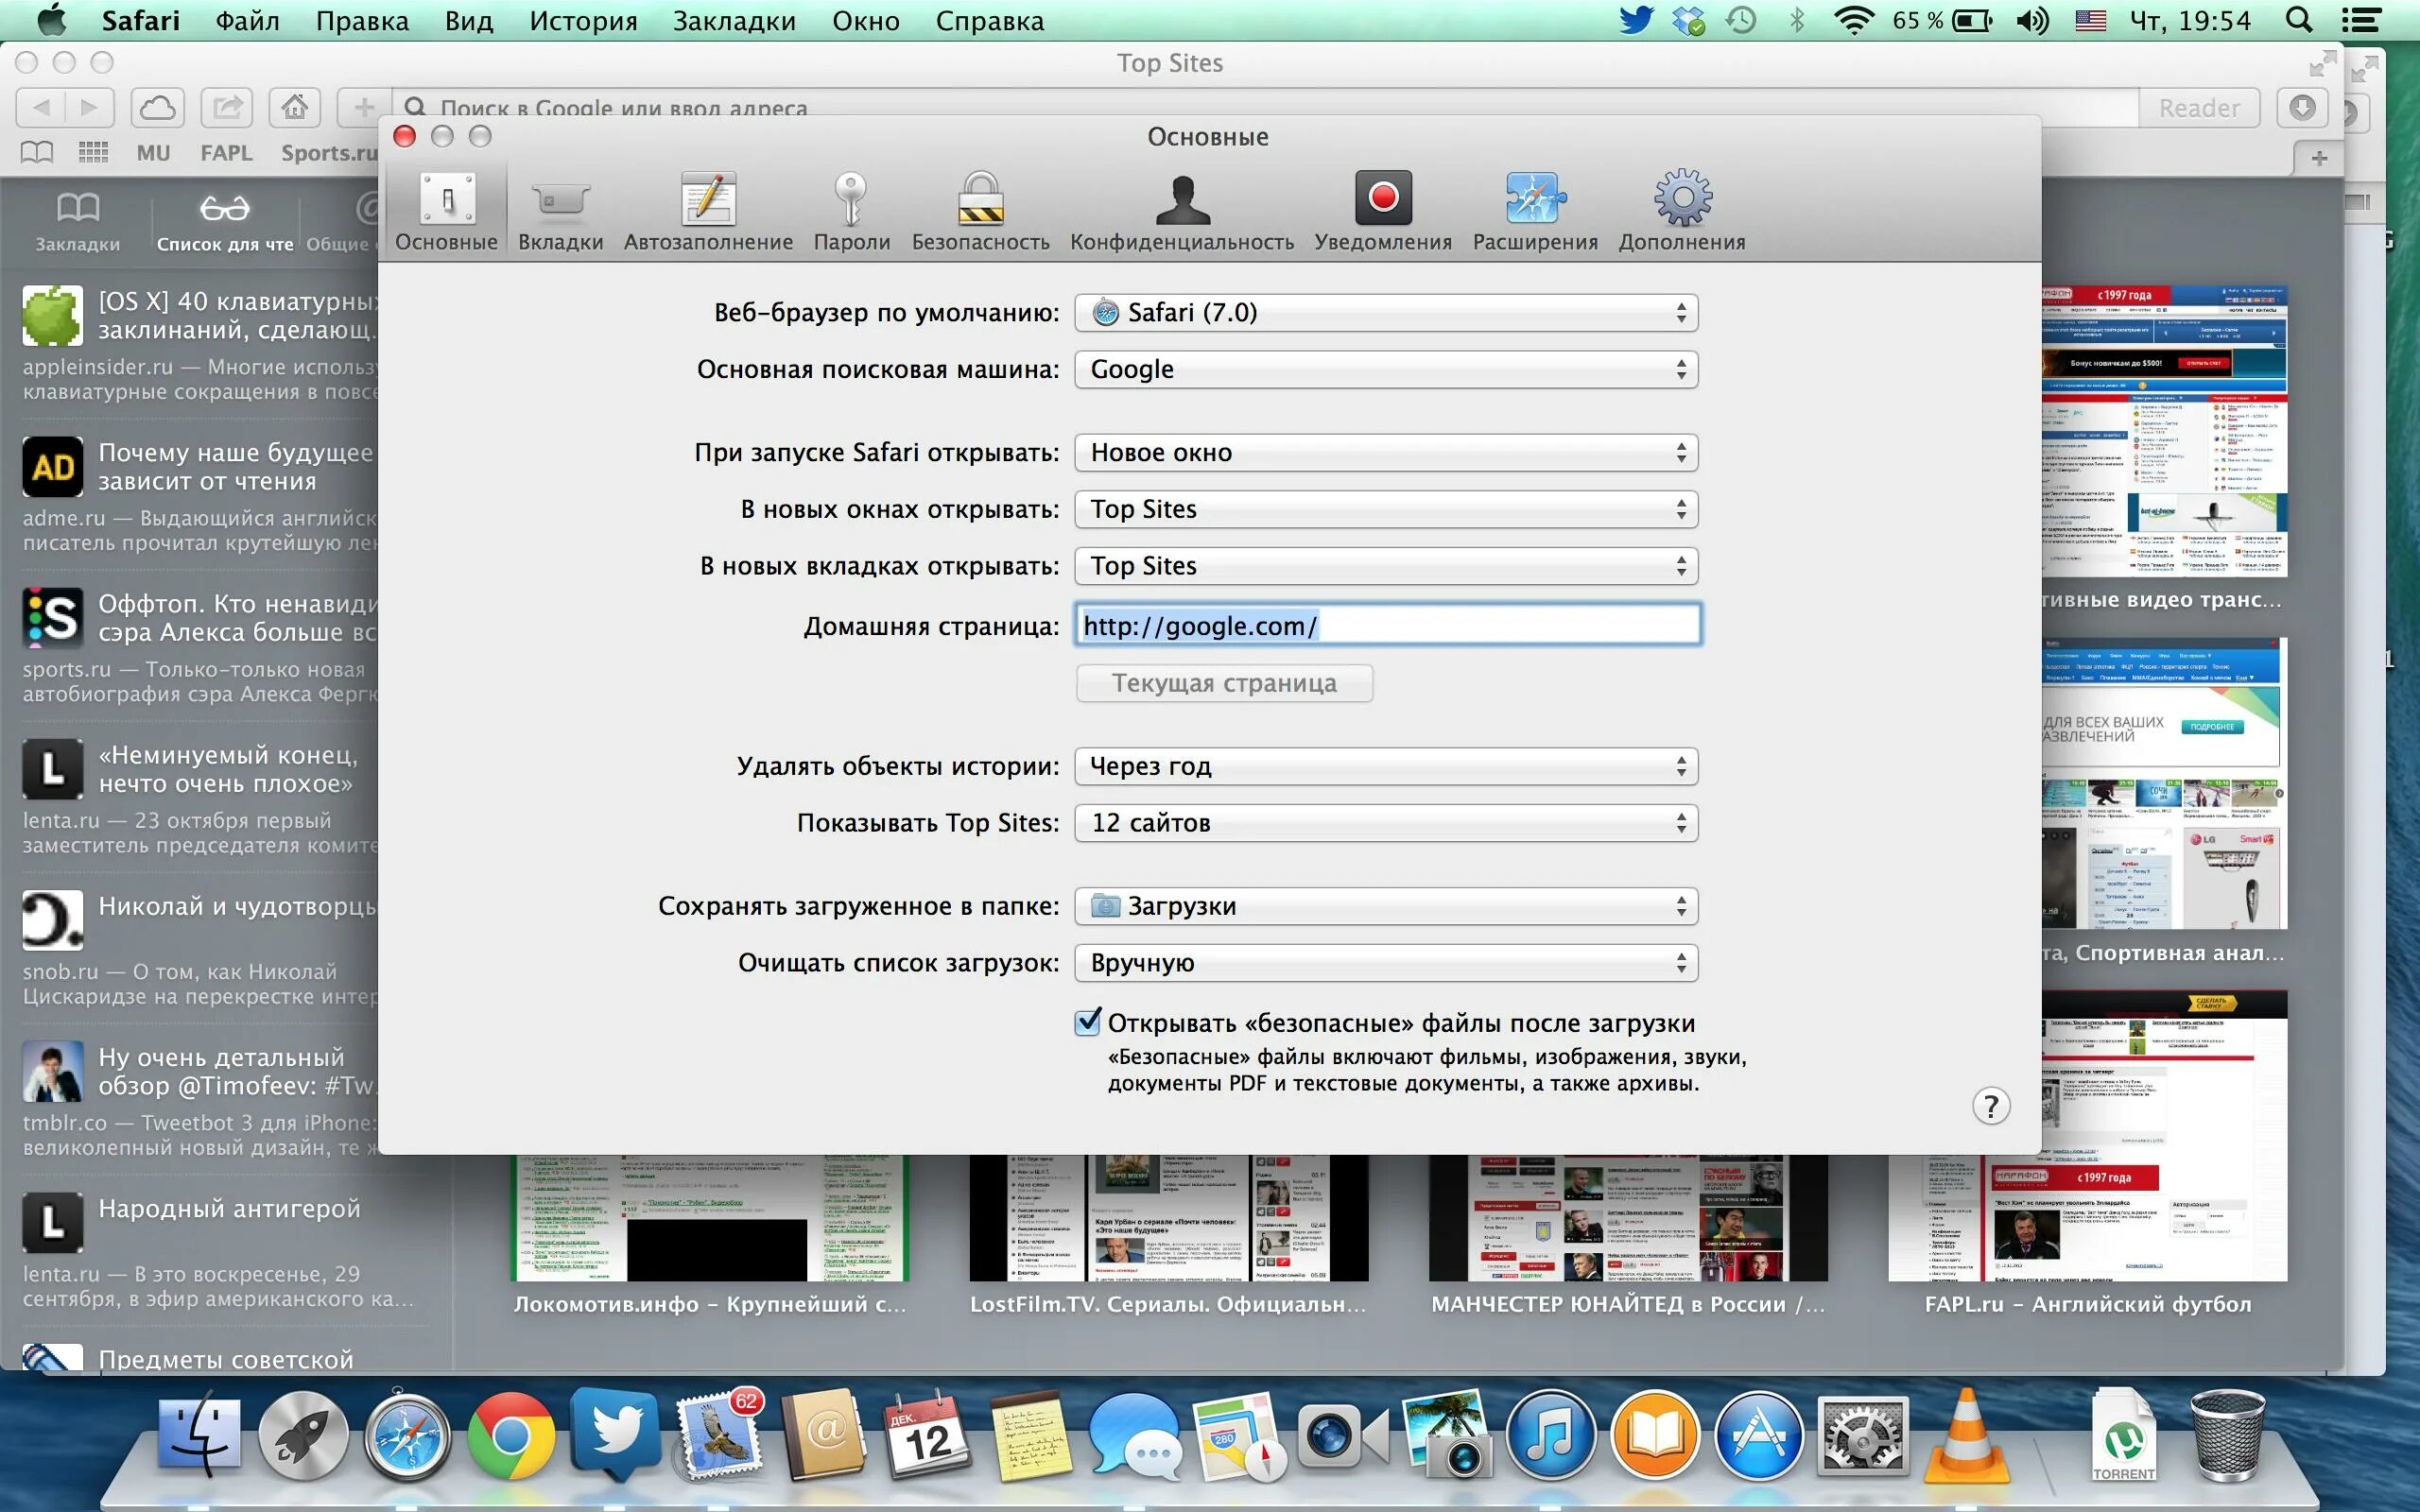2420x1512 pixels.
Task: Open the Twitter menu bar status icon
Action: 1635,20
